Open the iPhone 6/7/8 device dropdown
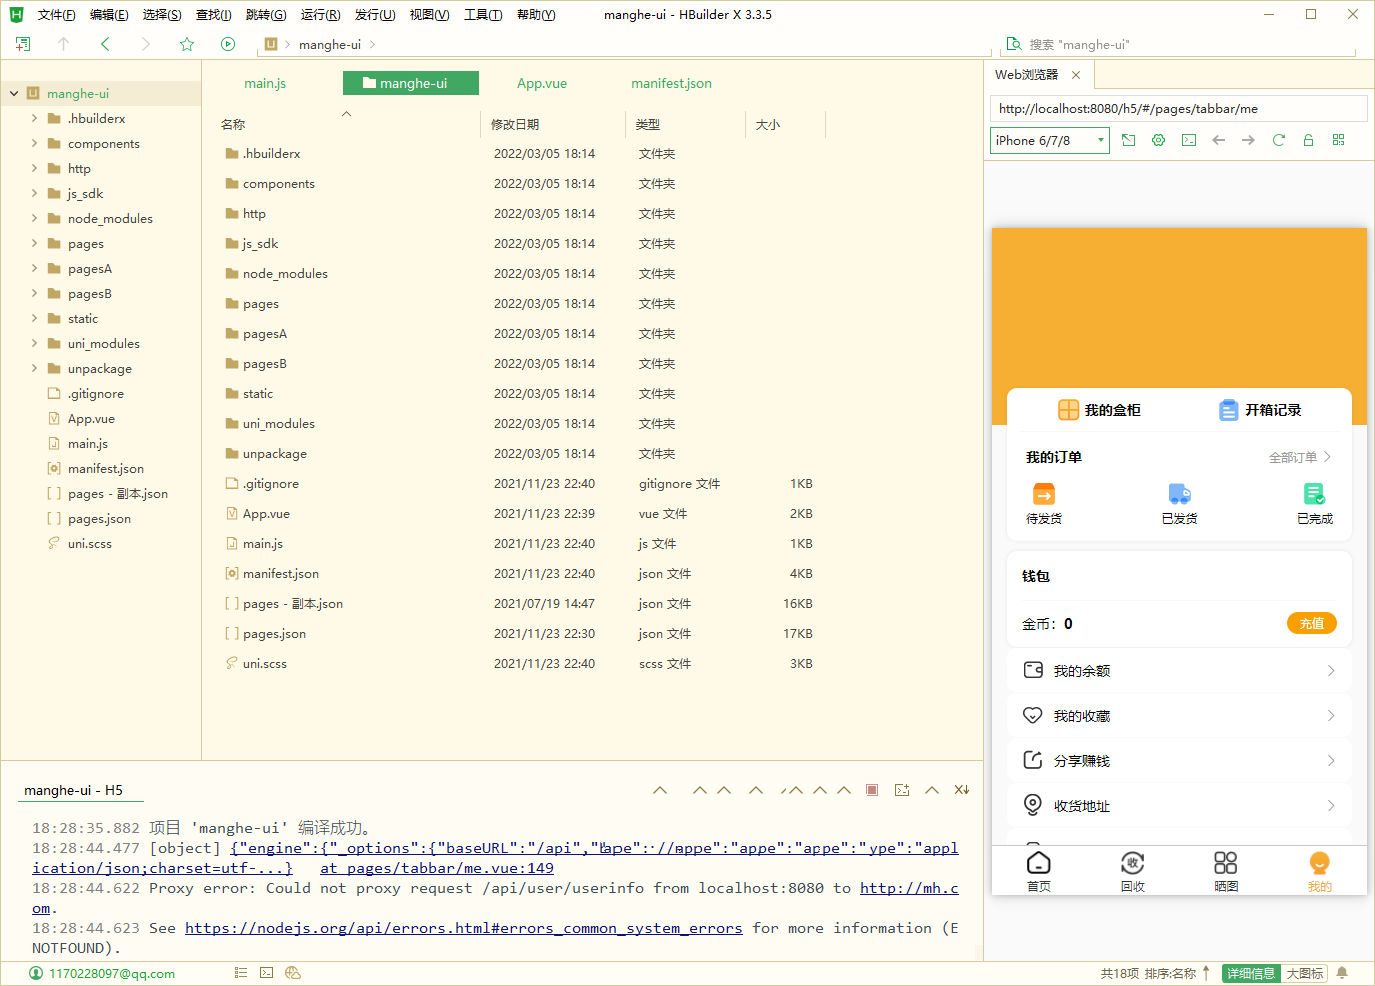Screen dimensions: 1375x986 click(x=1050, y=141)
